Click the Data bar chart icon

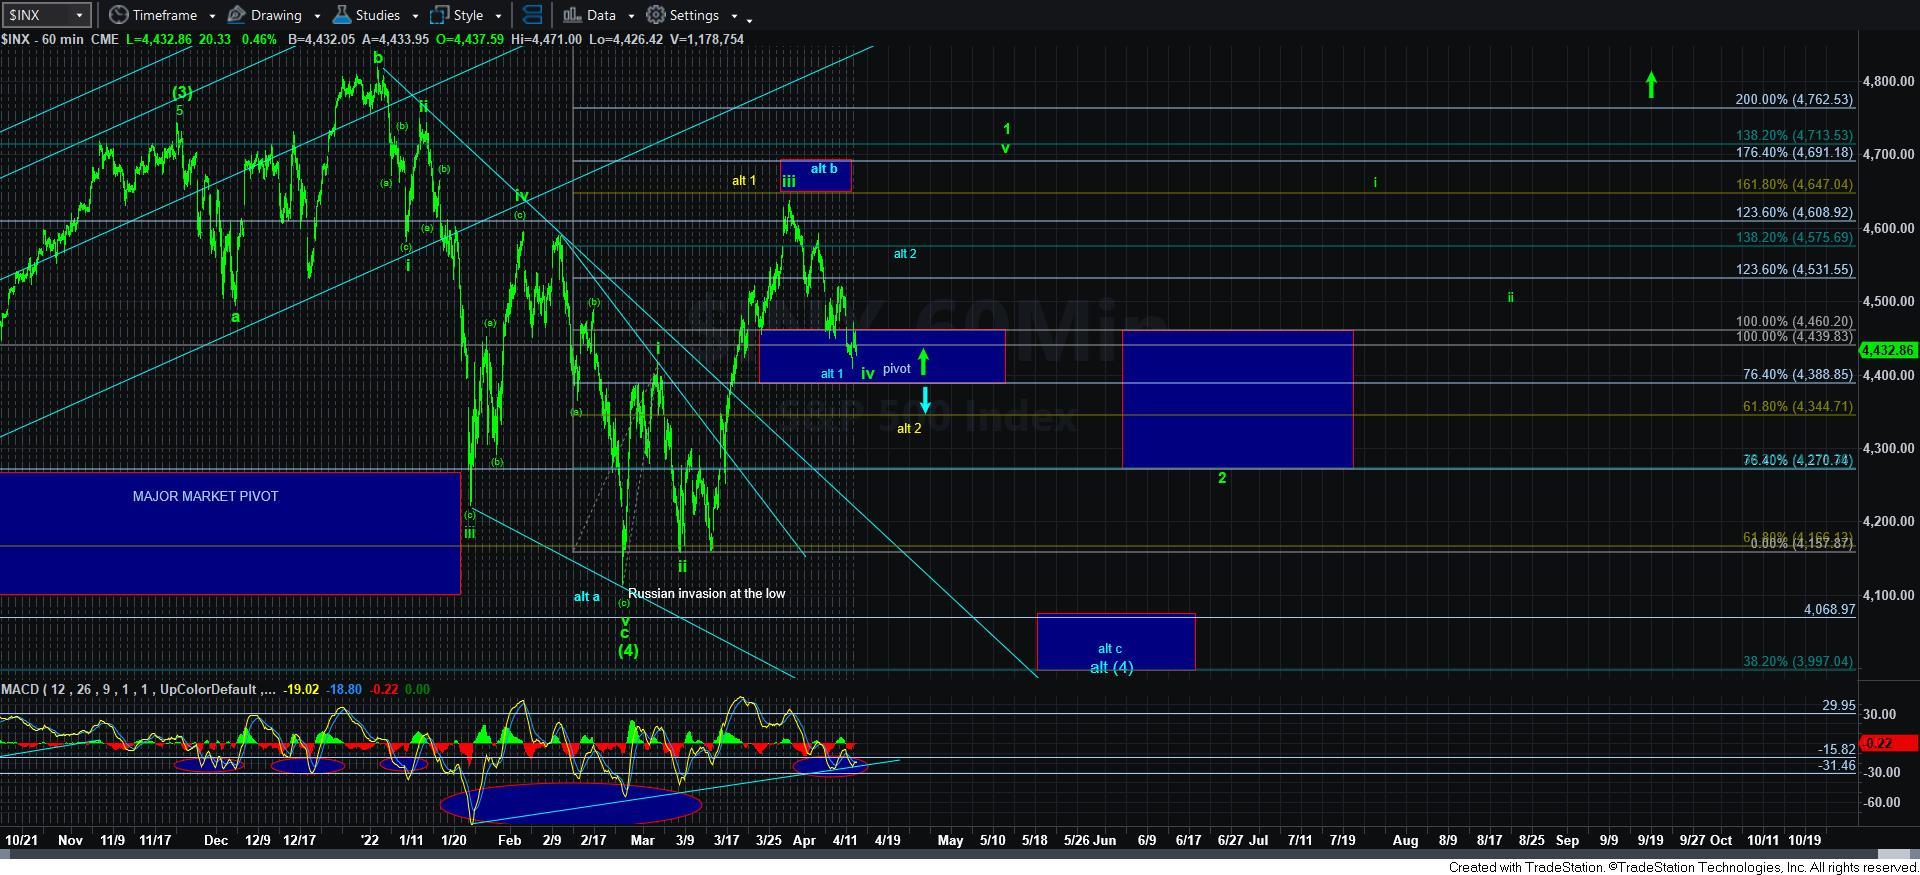pyautogui.click(x=572, y=15)
